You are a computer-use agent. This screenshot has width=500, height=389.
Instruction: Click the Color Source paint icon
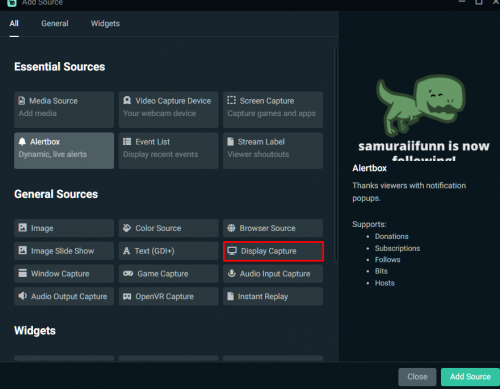[x=127, y=228]
